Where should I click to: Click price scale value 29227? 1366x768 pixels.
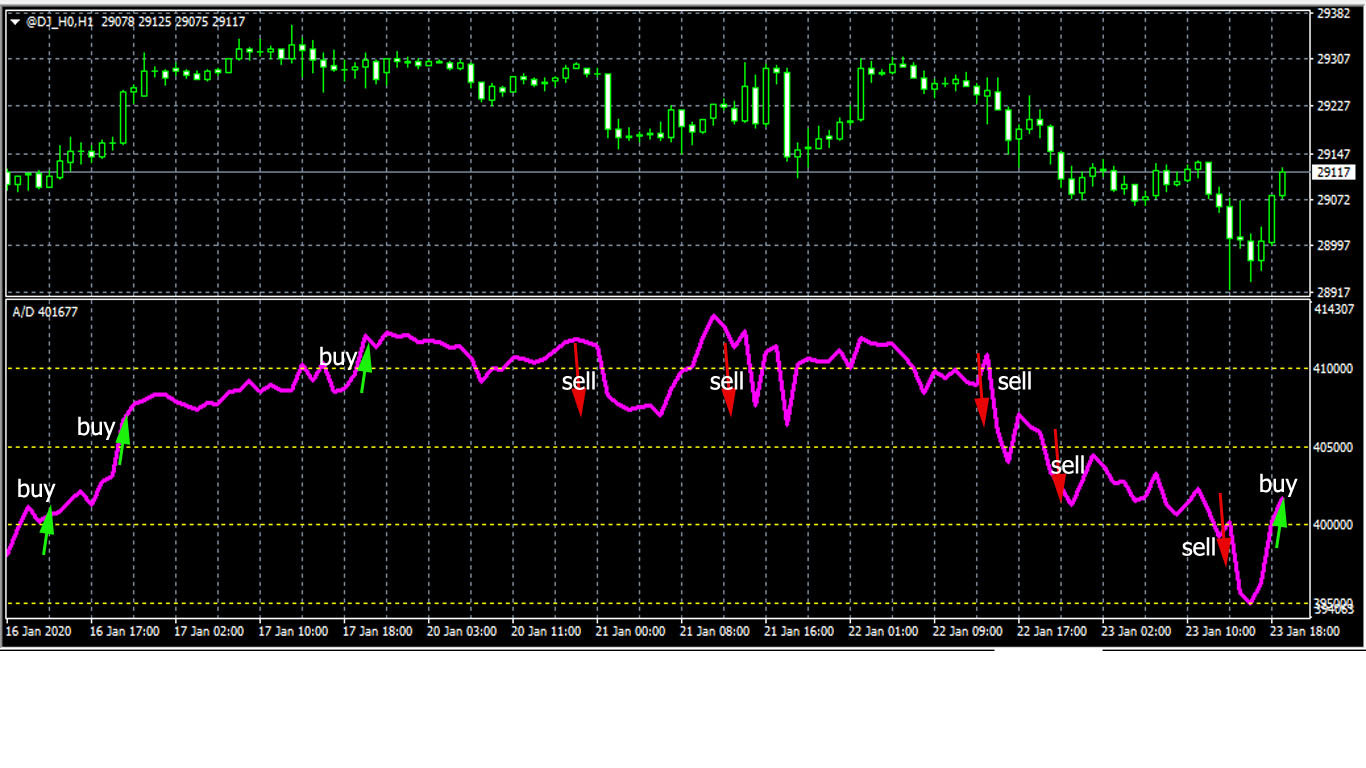point(1335,106)
